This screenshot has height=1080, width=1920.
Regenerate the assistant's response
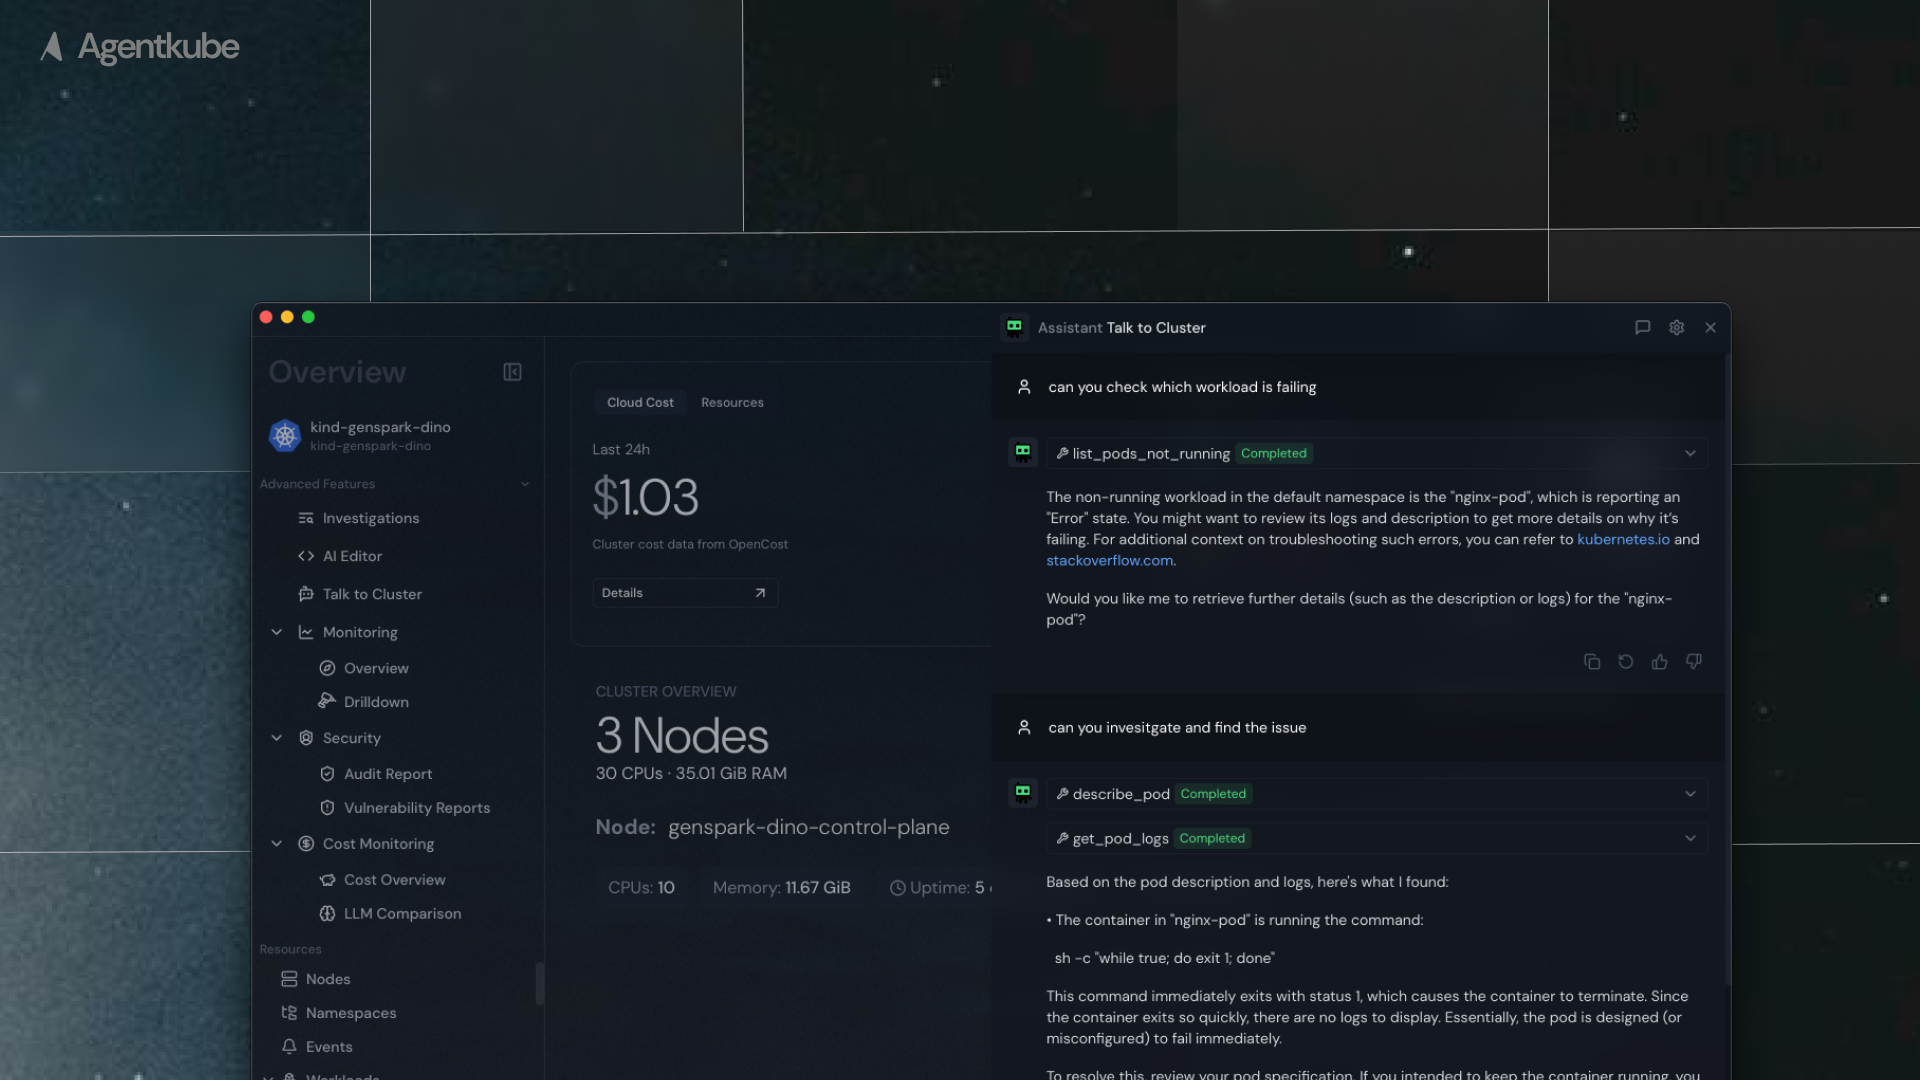1625,661
